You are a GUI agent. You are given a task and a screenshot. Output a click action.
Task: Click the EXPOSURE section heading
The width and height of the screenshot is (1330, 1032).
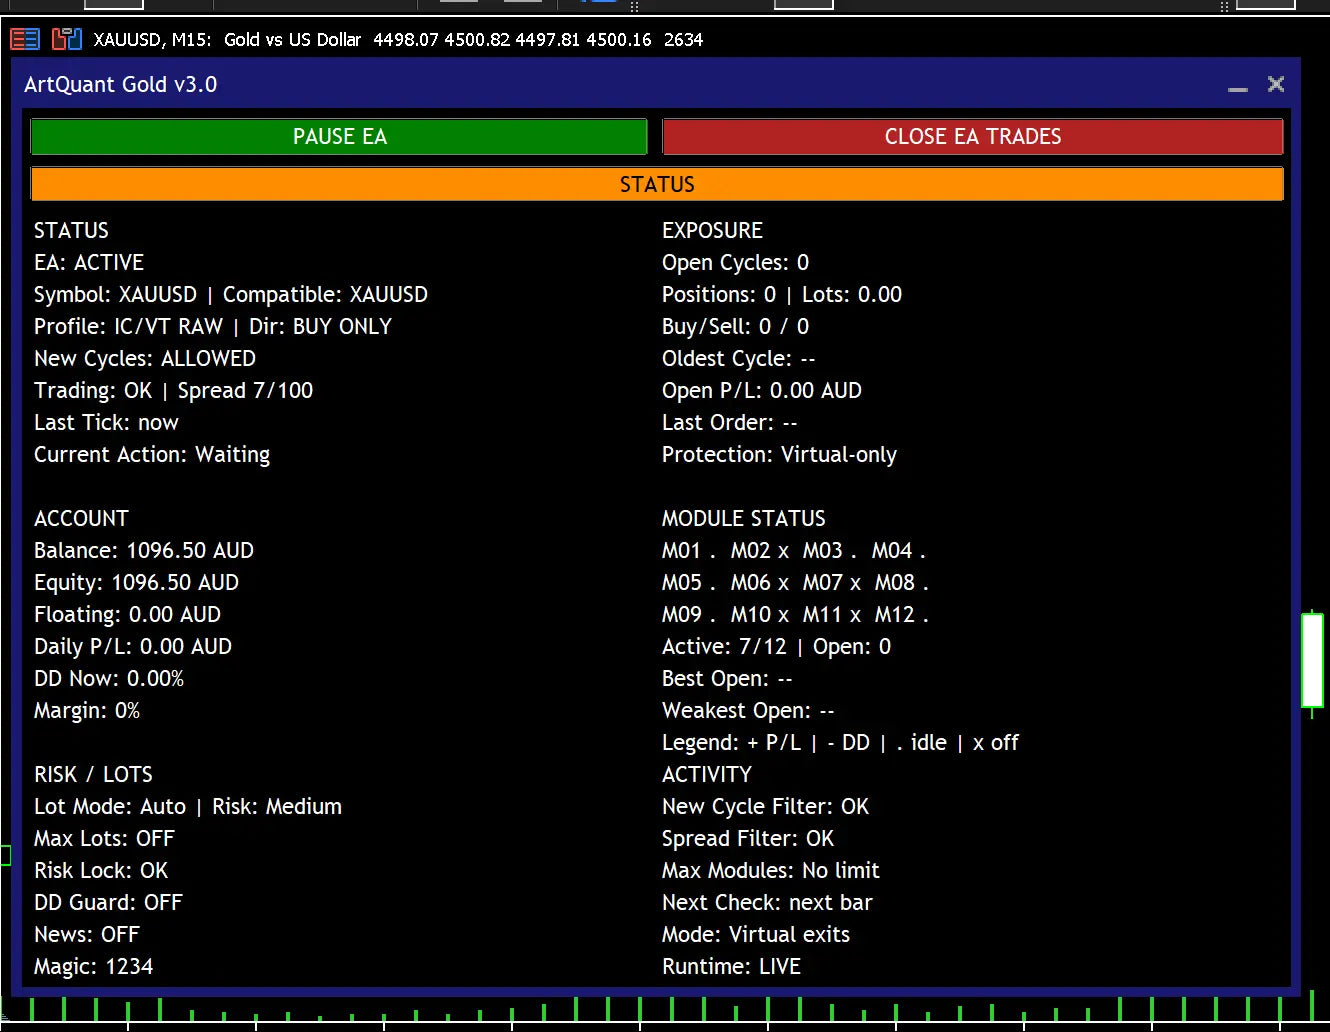712,230
